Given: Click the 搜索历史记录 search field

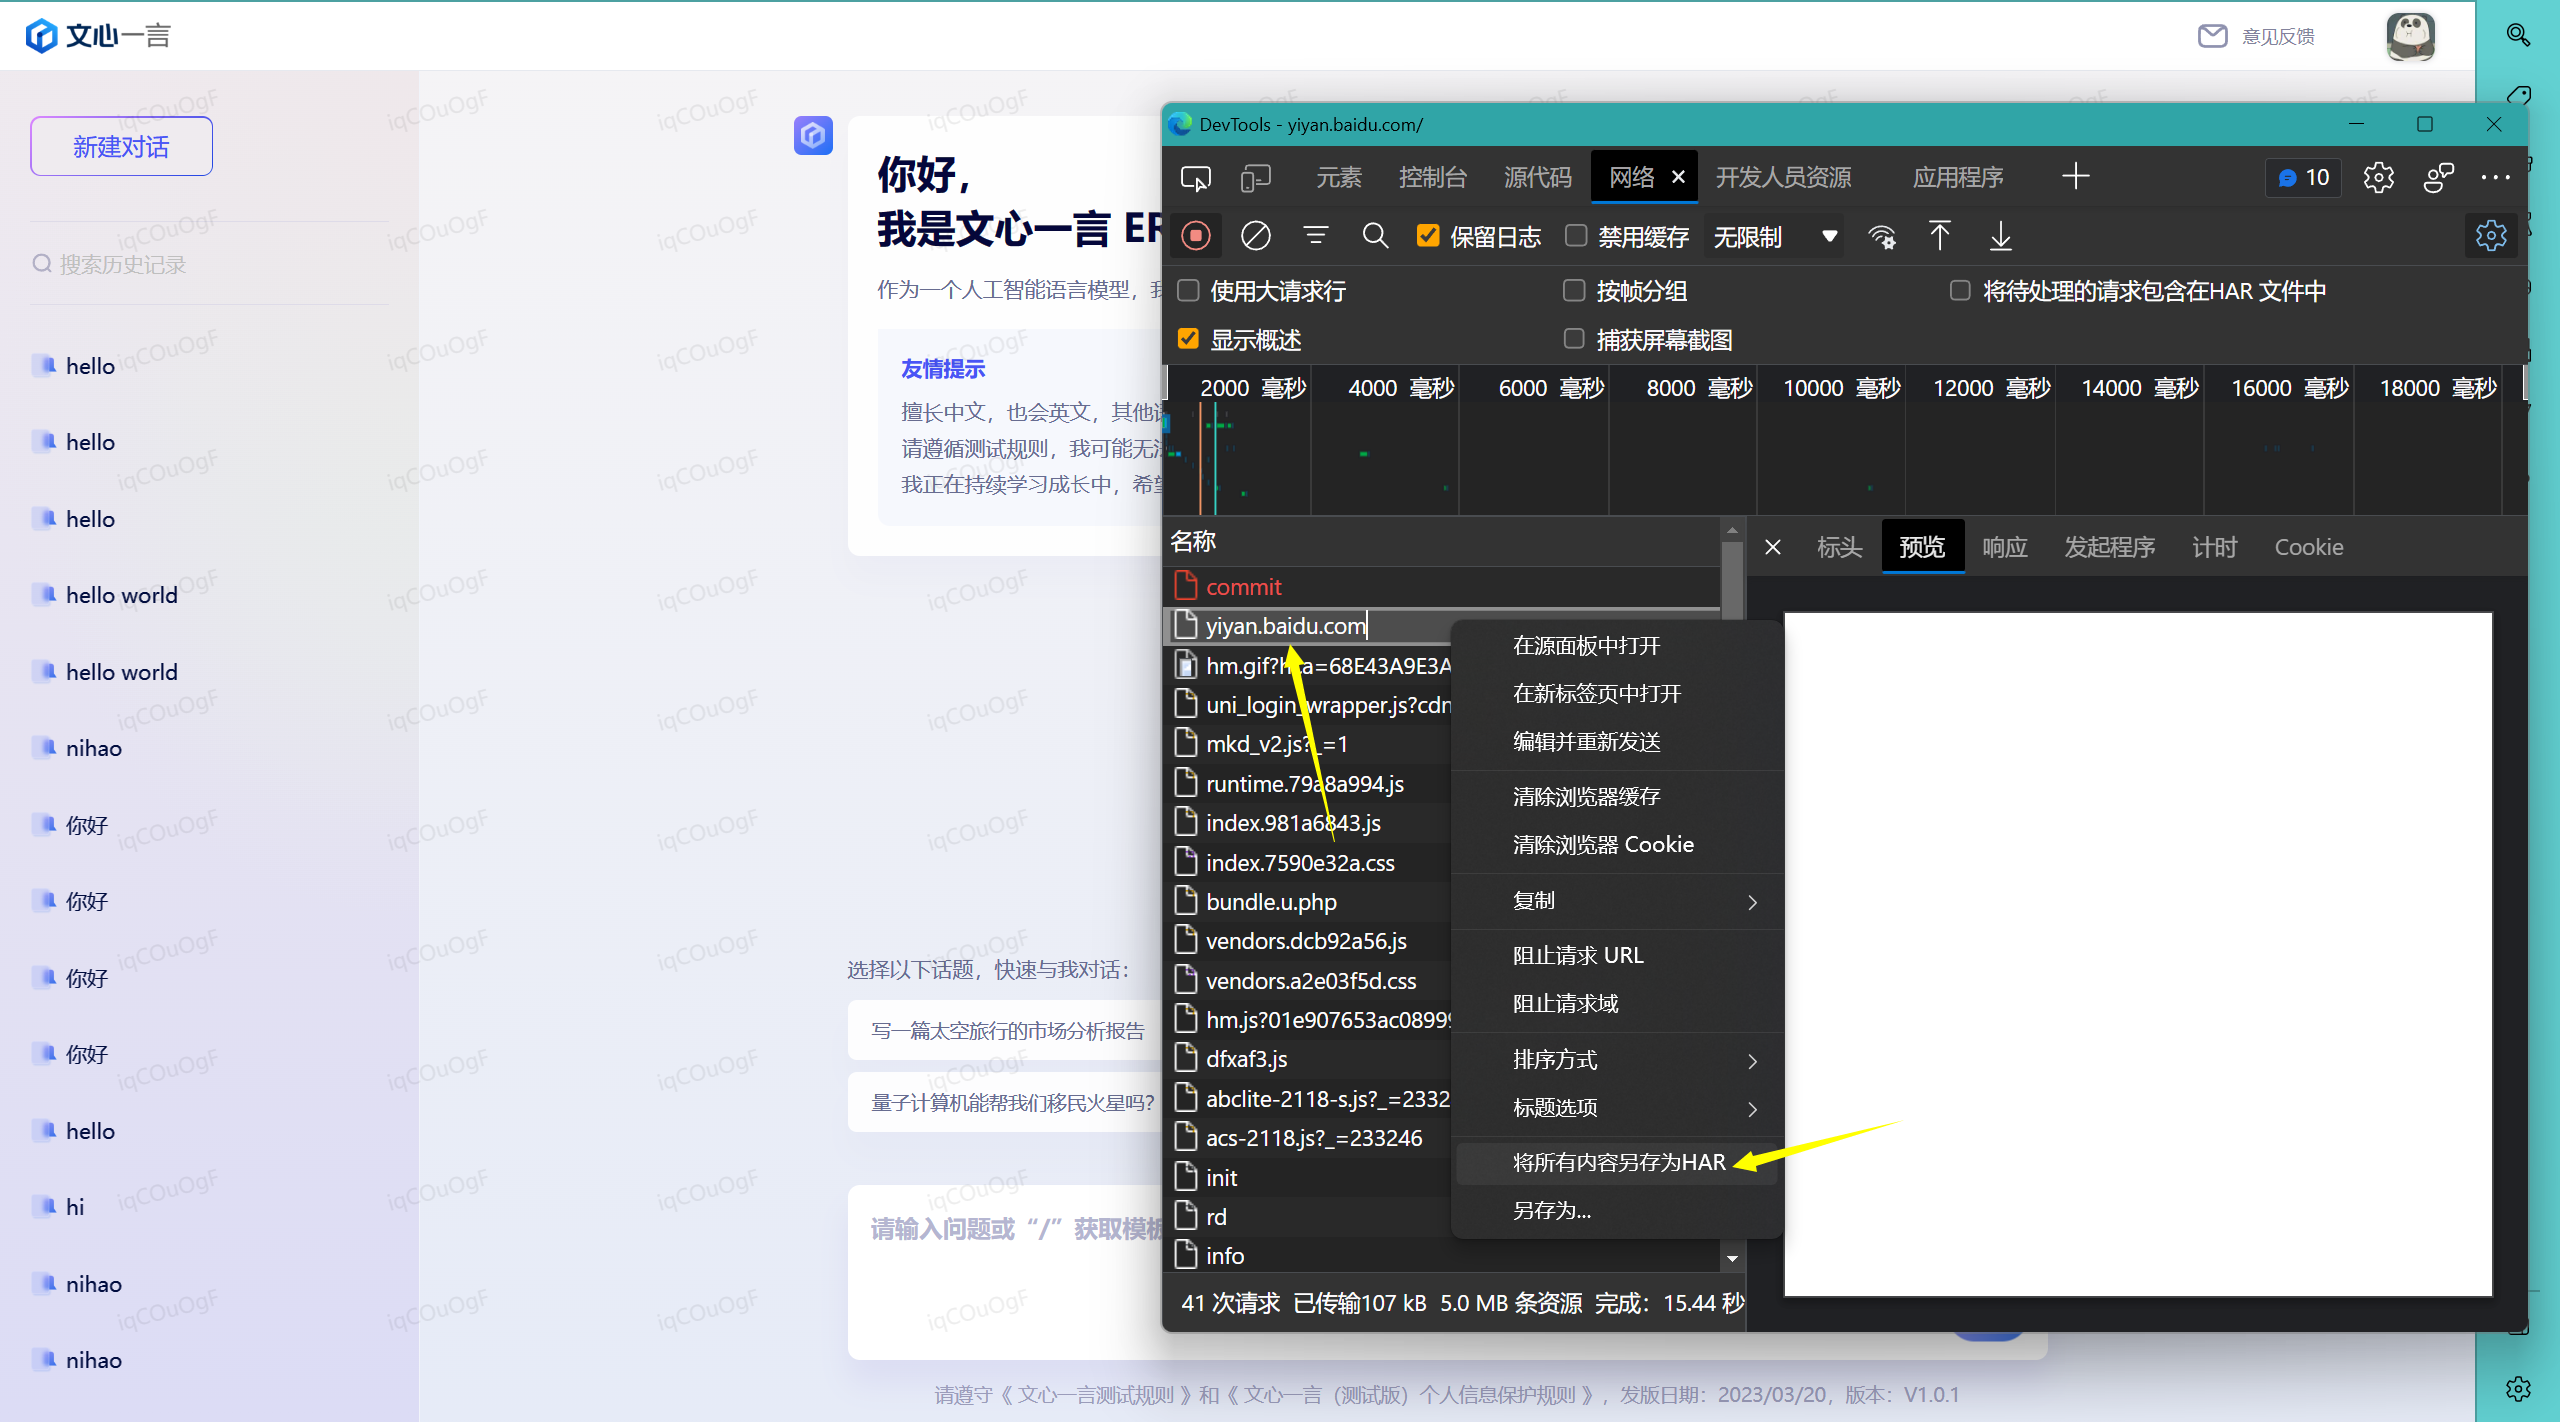Looking at the screenshot, I should tap(123, 264).
